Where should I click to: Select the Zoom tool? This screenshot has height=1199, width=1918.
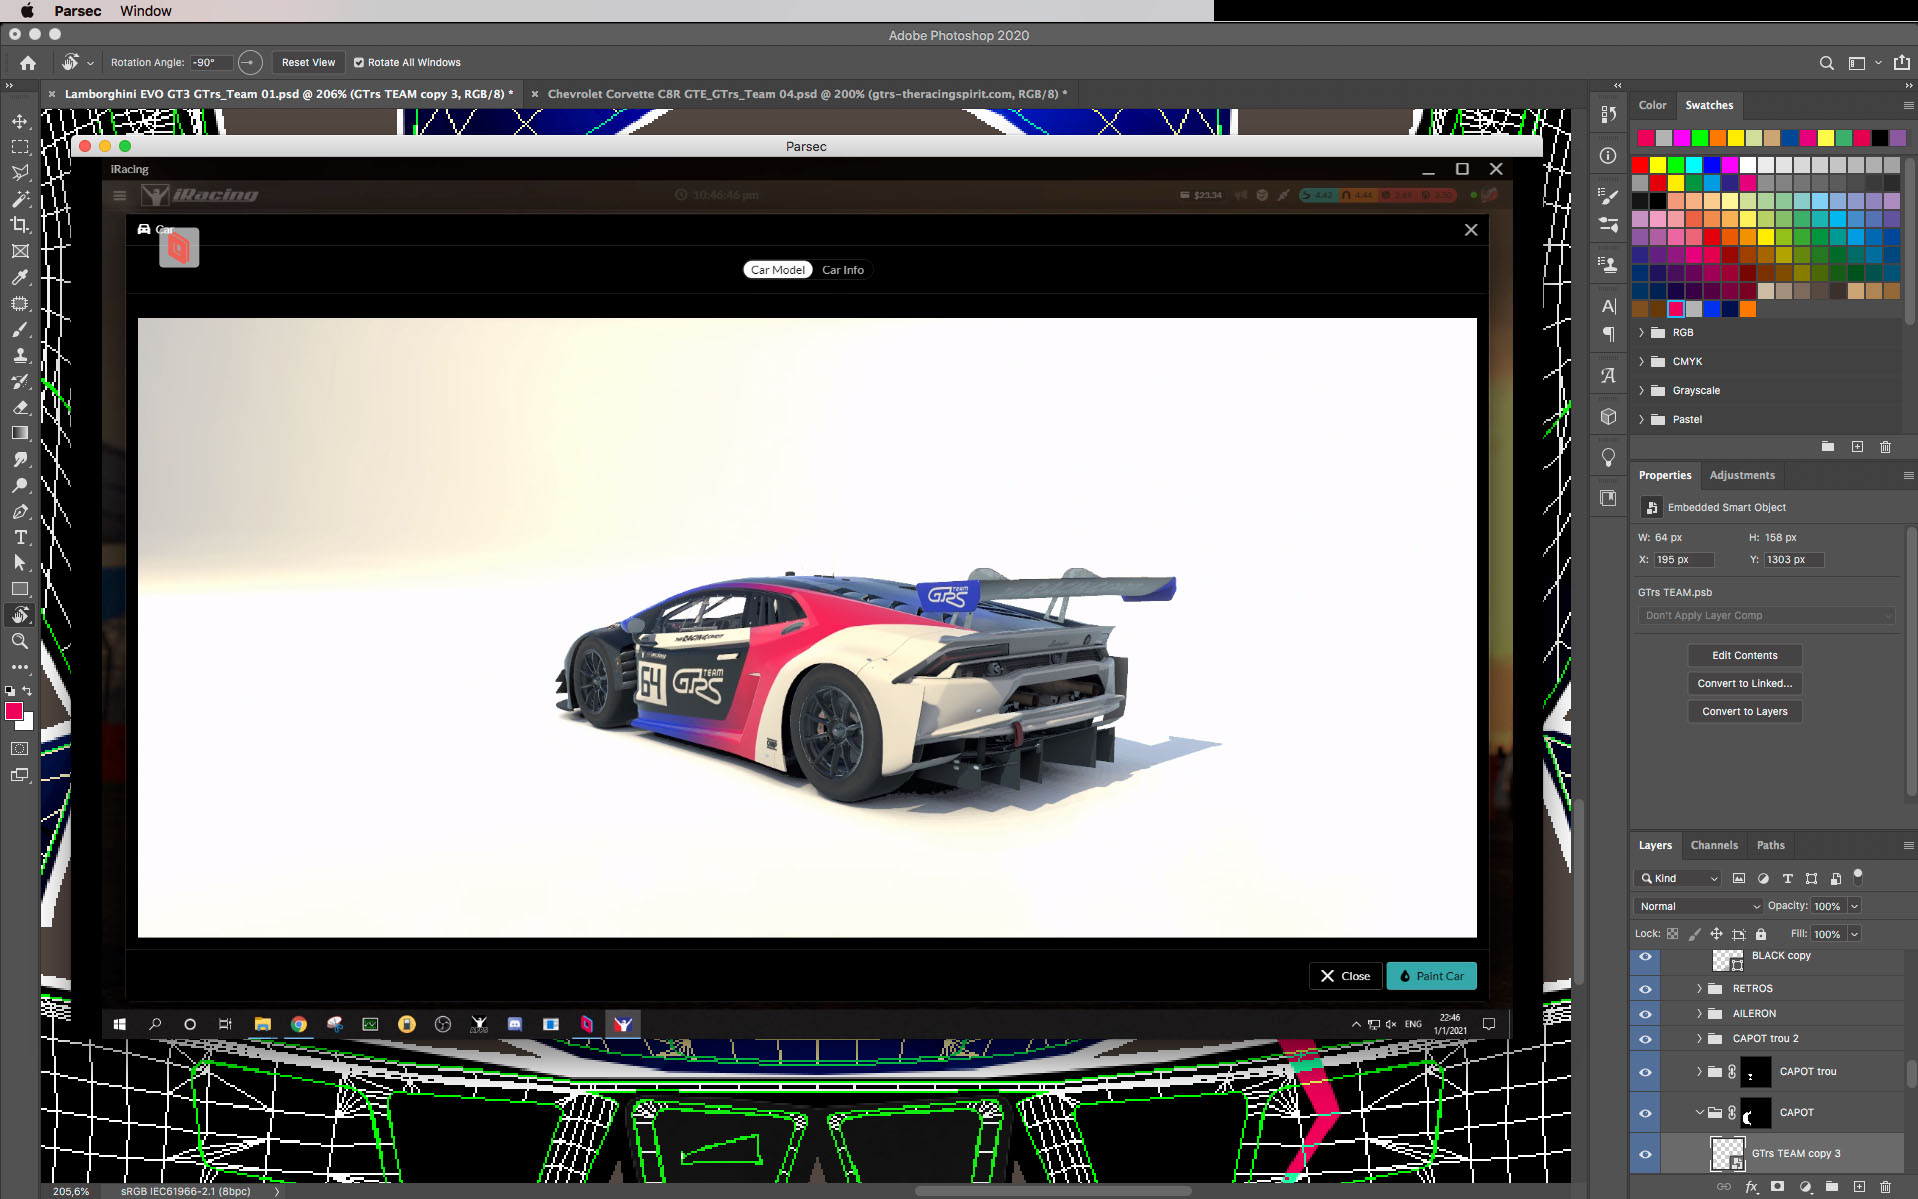tap(20, 641)
